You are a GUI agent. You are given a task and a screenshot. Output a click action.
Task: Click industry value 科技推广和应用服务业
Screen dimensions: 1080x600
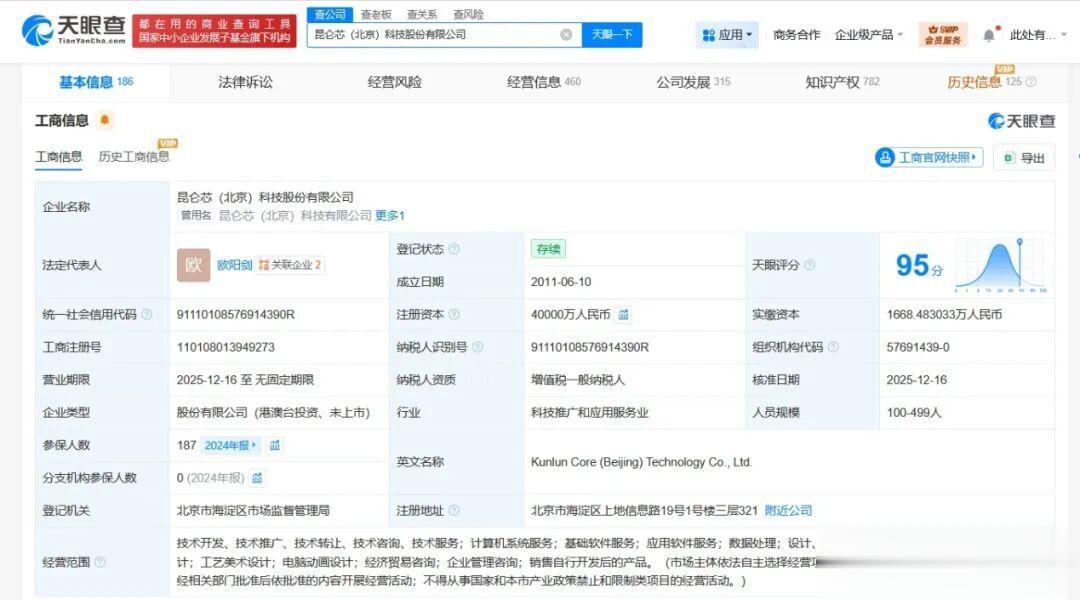[590, 413]
